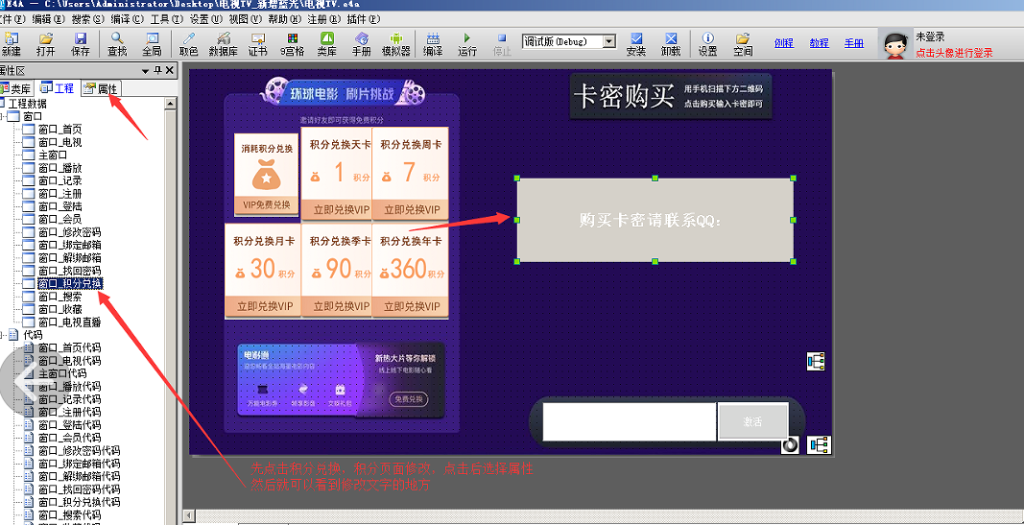Select 窗口_首页 in the project tree
This screenshot has height=525, width=1024.
click(59, 129)
